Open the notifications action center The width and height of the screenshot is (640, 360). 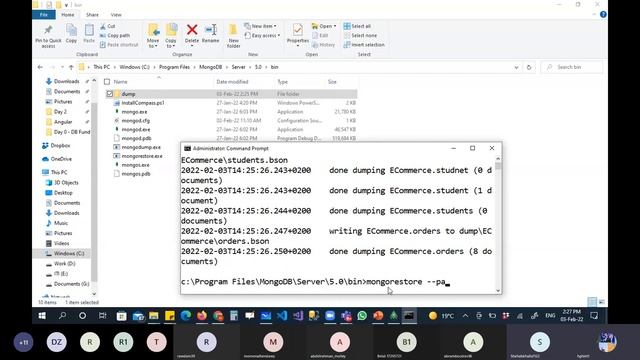[594, 316]
